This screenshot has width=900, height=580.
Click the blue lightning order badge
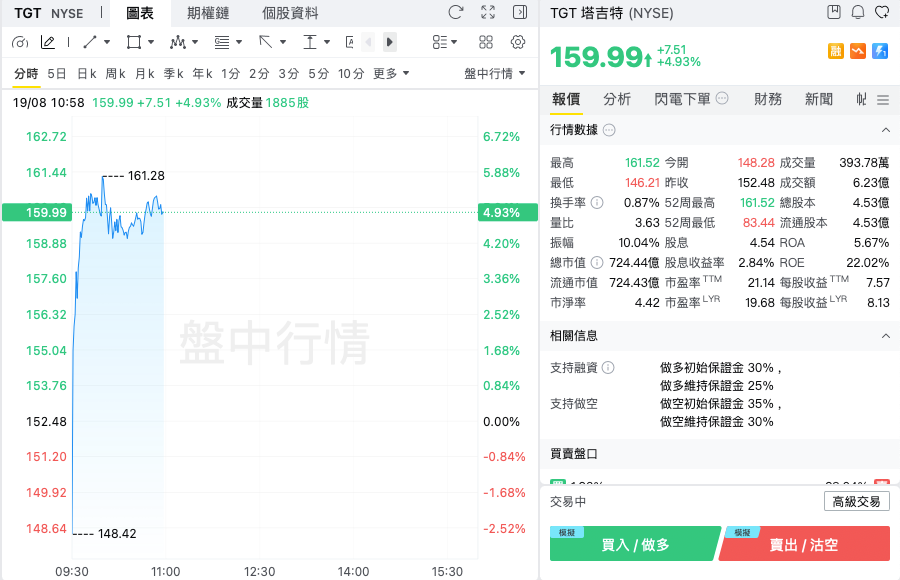pos(880,51)
